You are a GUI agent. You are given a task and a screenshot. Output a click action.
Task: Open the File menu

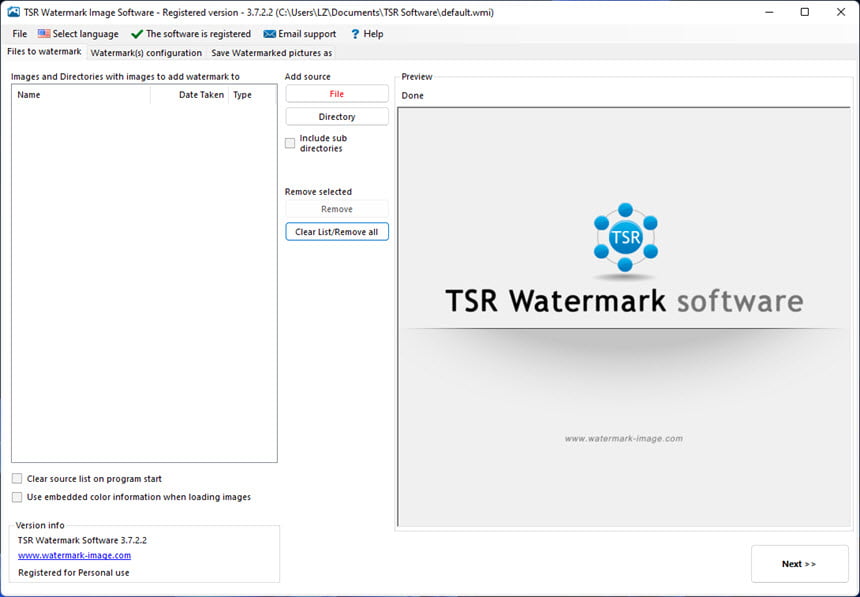[19, 34]
